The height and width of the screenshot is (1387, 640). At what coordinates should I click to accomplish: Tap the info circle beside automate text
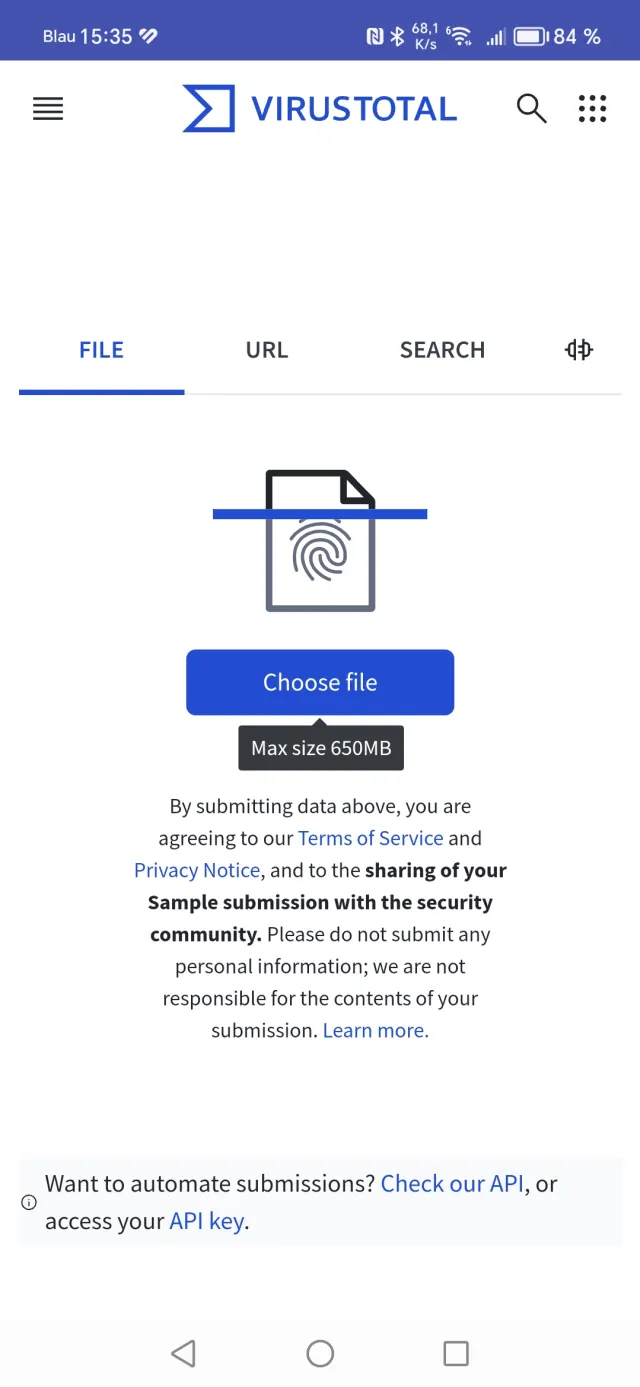[29, 1203]
